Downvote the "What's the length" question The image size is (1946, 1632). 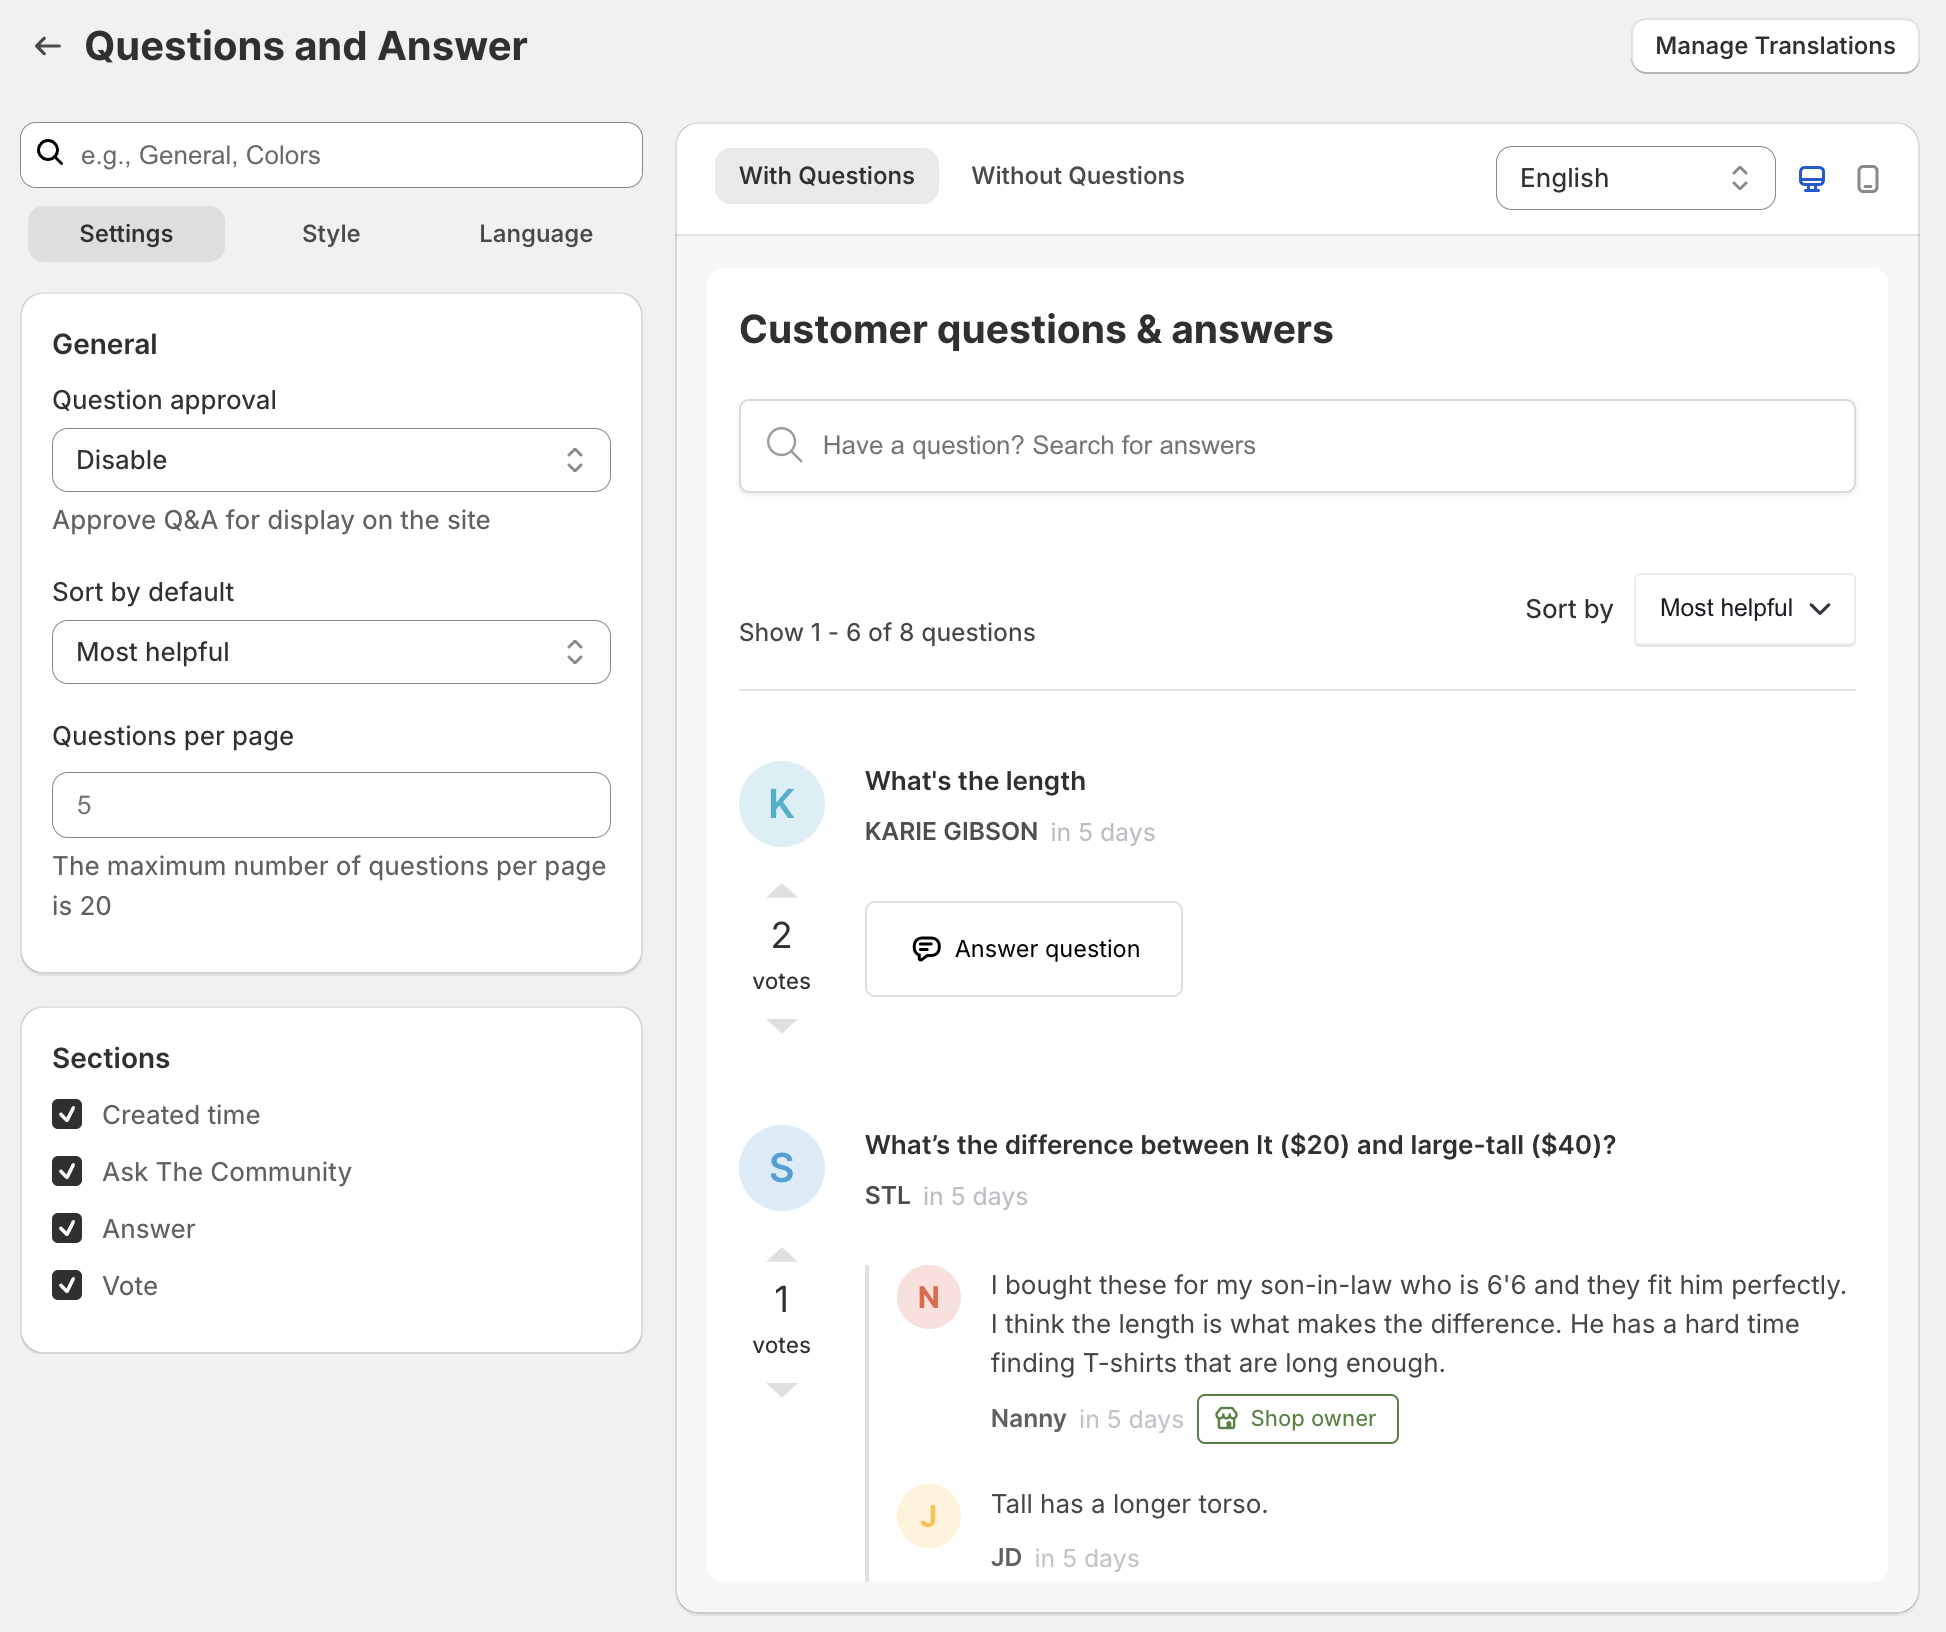click(782, 1025)
